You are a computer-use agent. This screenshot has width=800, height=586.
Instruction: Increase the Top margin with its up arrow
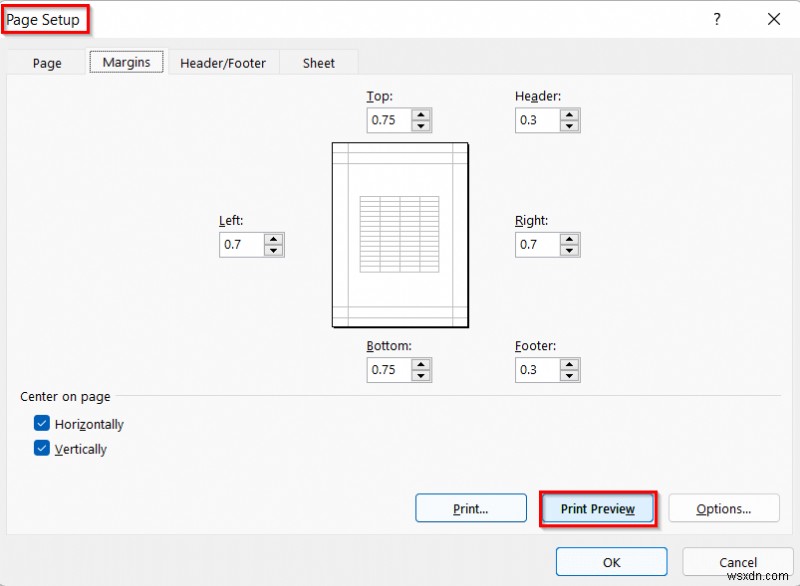(422, 115)
